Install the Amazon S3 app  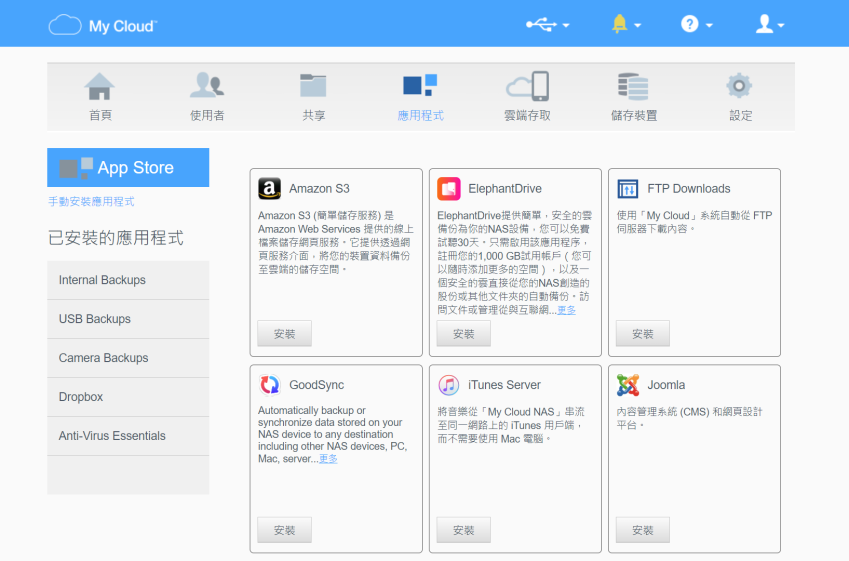click(x=284, y=334)
